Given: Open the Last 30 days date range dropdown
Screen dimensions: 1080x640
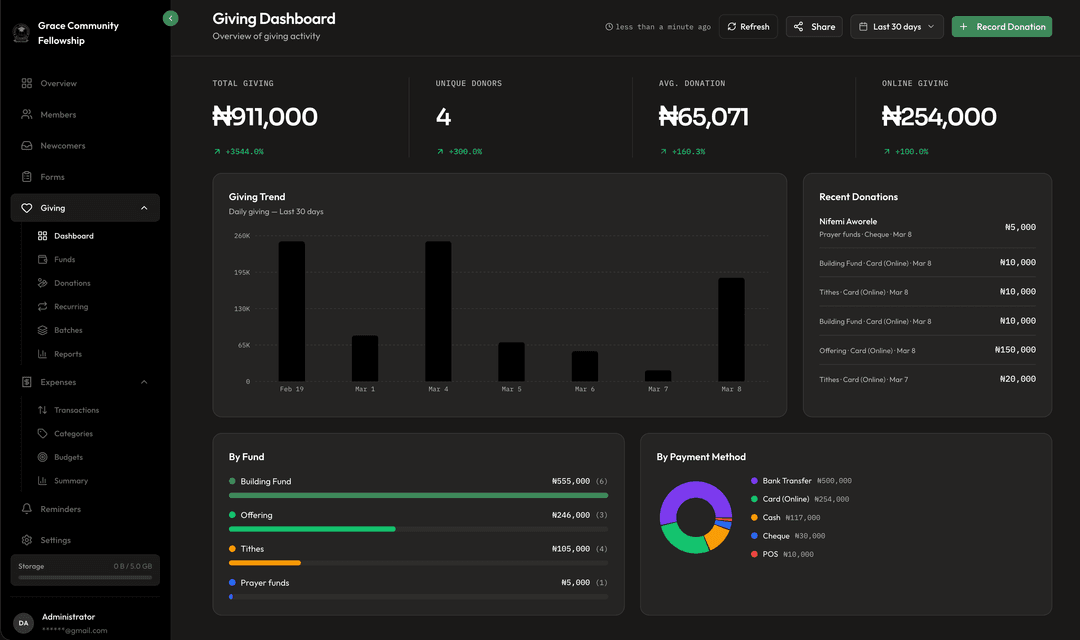Looking at the screenshot, I should 896,26.
